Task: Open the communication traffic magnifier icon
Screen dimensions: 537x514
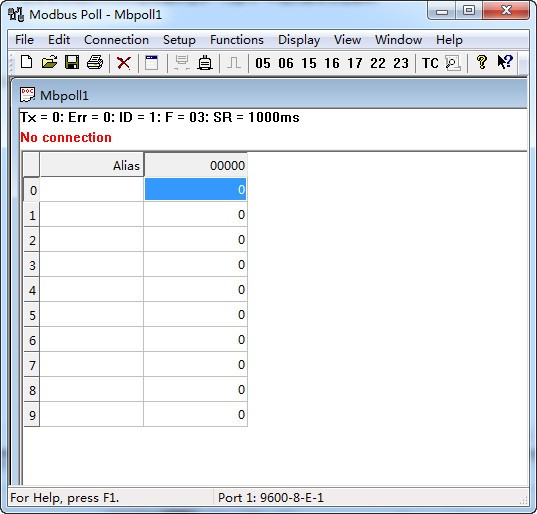Action: pyautogui.click(x=453, y=63)
